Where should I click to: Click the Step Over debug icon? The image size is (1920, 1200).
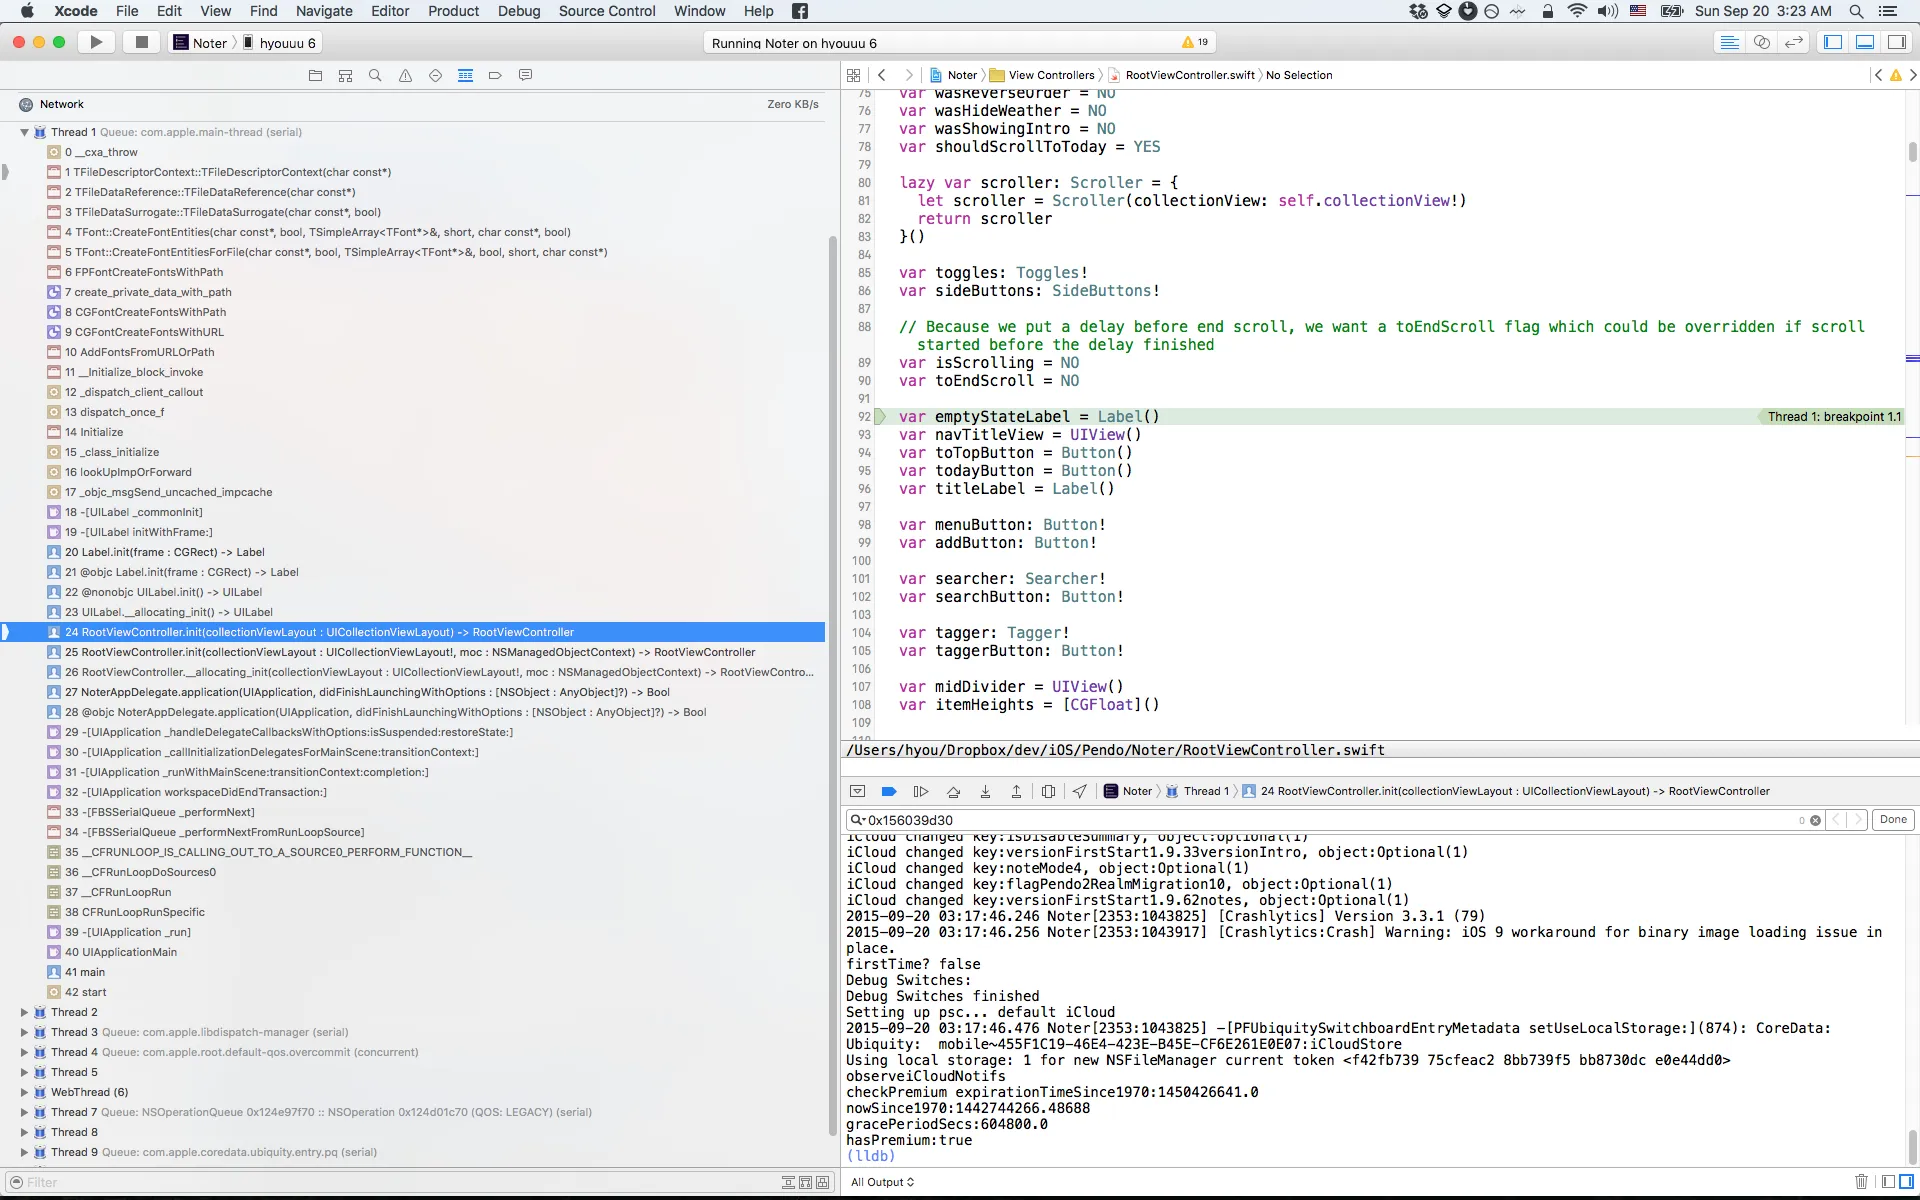click(x=953, y=791)
